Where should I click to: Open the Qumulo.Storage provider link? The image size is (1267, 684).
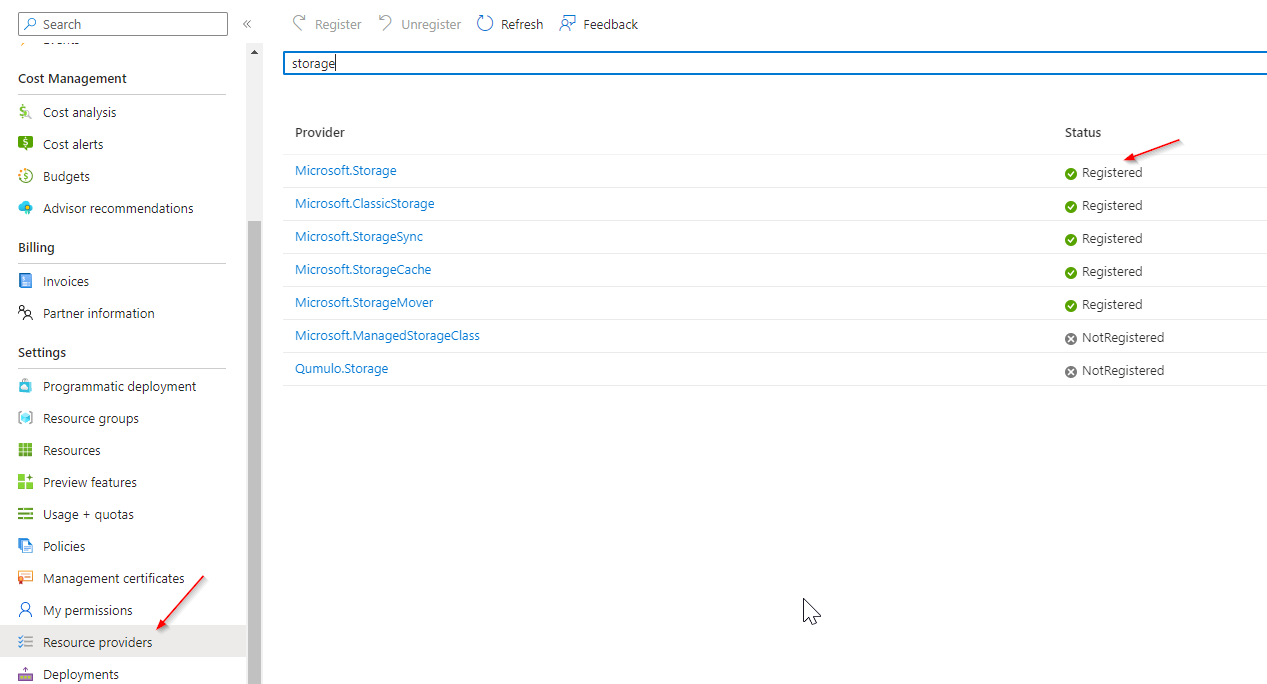coord(341,369)
